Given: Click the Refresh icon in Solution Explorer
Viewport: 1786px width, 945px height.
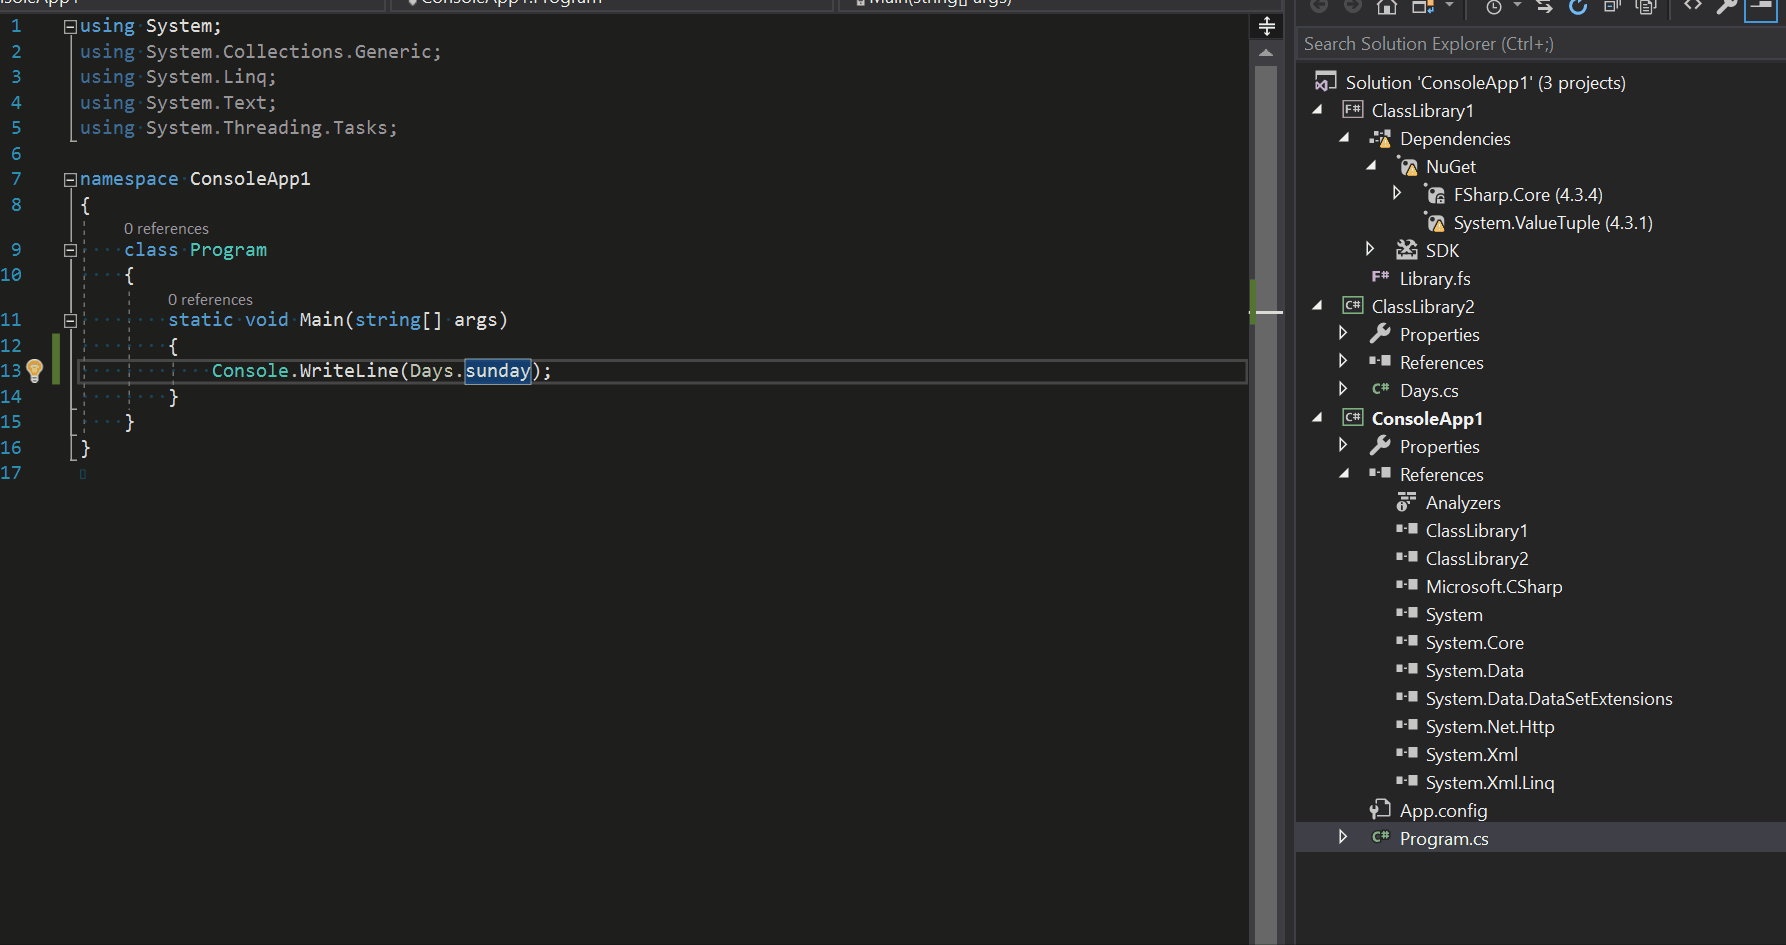Looking at the screenshot, I should 1577,7.
